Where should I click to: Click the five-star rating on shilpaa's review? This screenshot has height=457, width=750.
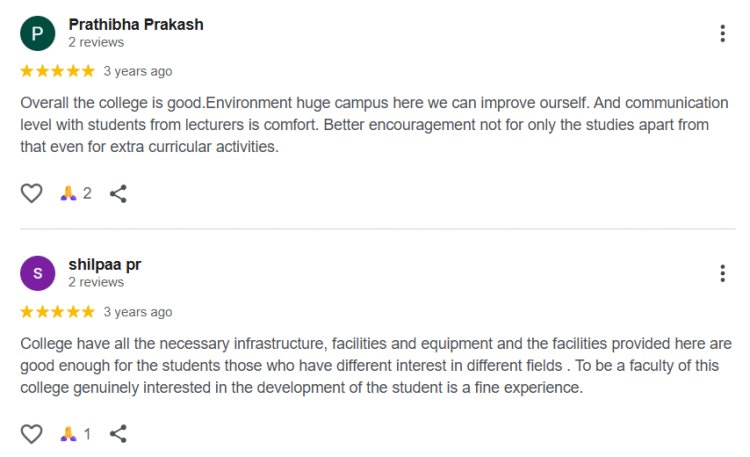point(57,311)
